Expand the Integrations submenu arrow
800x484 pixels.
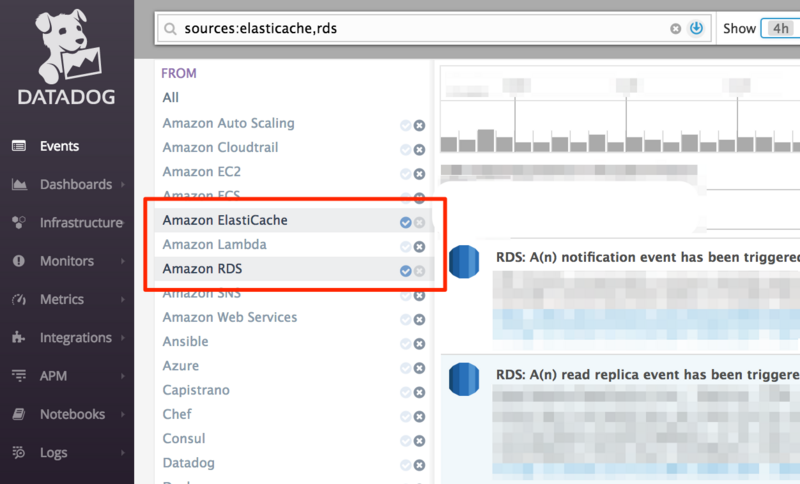click(x=123, y=338)
